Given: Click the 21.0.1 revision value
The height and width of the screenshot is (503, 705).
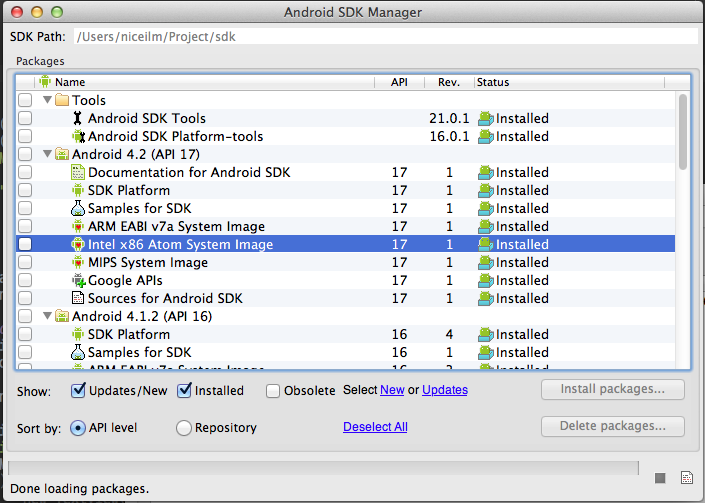Looking at the screenshot, I should point(449,118).
